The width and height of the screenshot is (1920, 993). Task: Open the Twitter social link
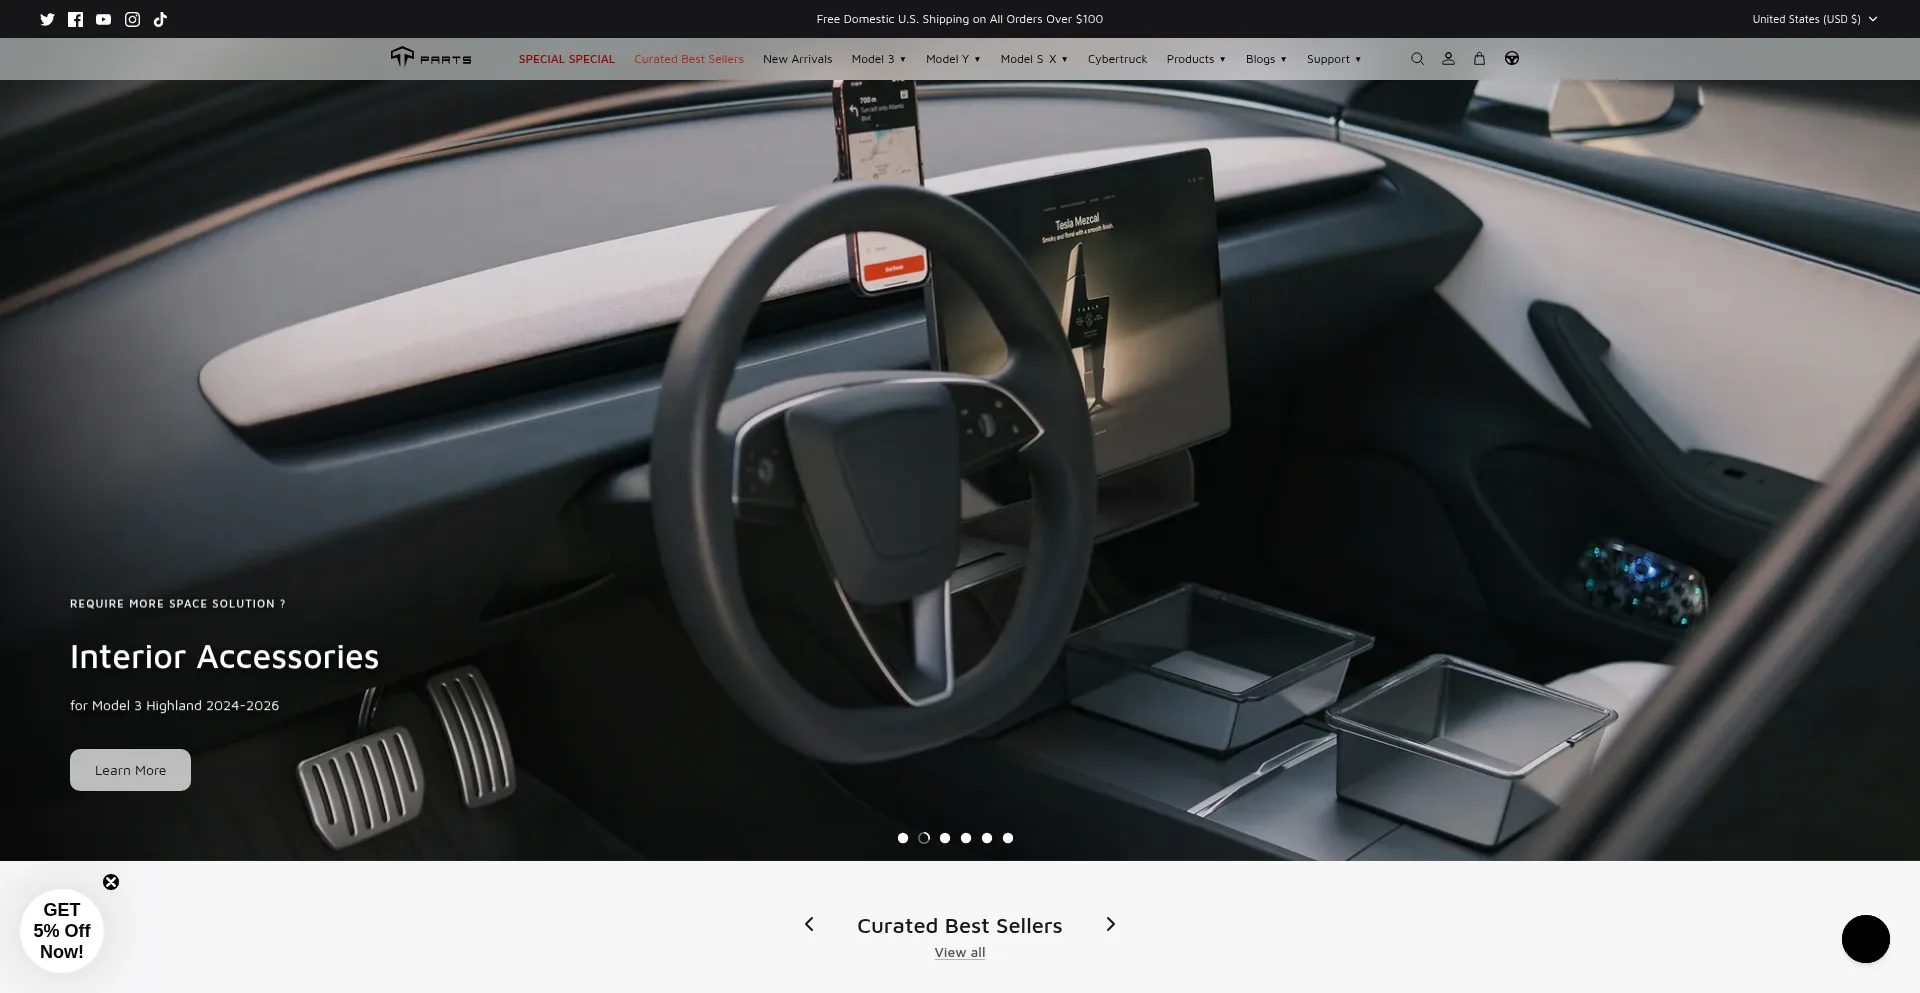click(47, 19)
